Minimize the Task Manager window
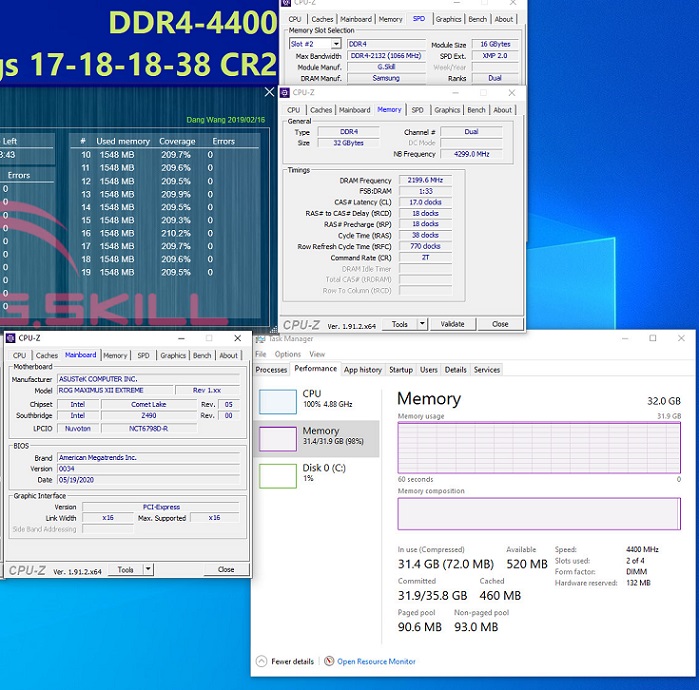 click(625, 338)
